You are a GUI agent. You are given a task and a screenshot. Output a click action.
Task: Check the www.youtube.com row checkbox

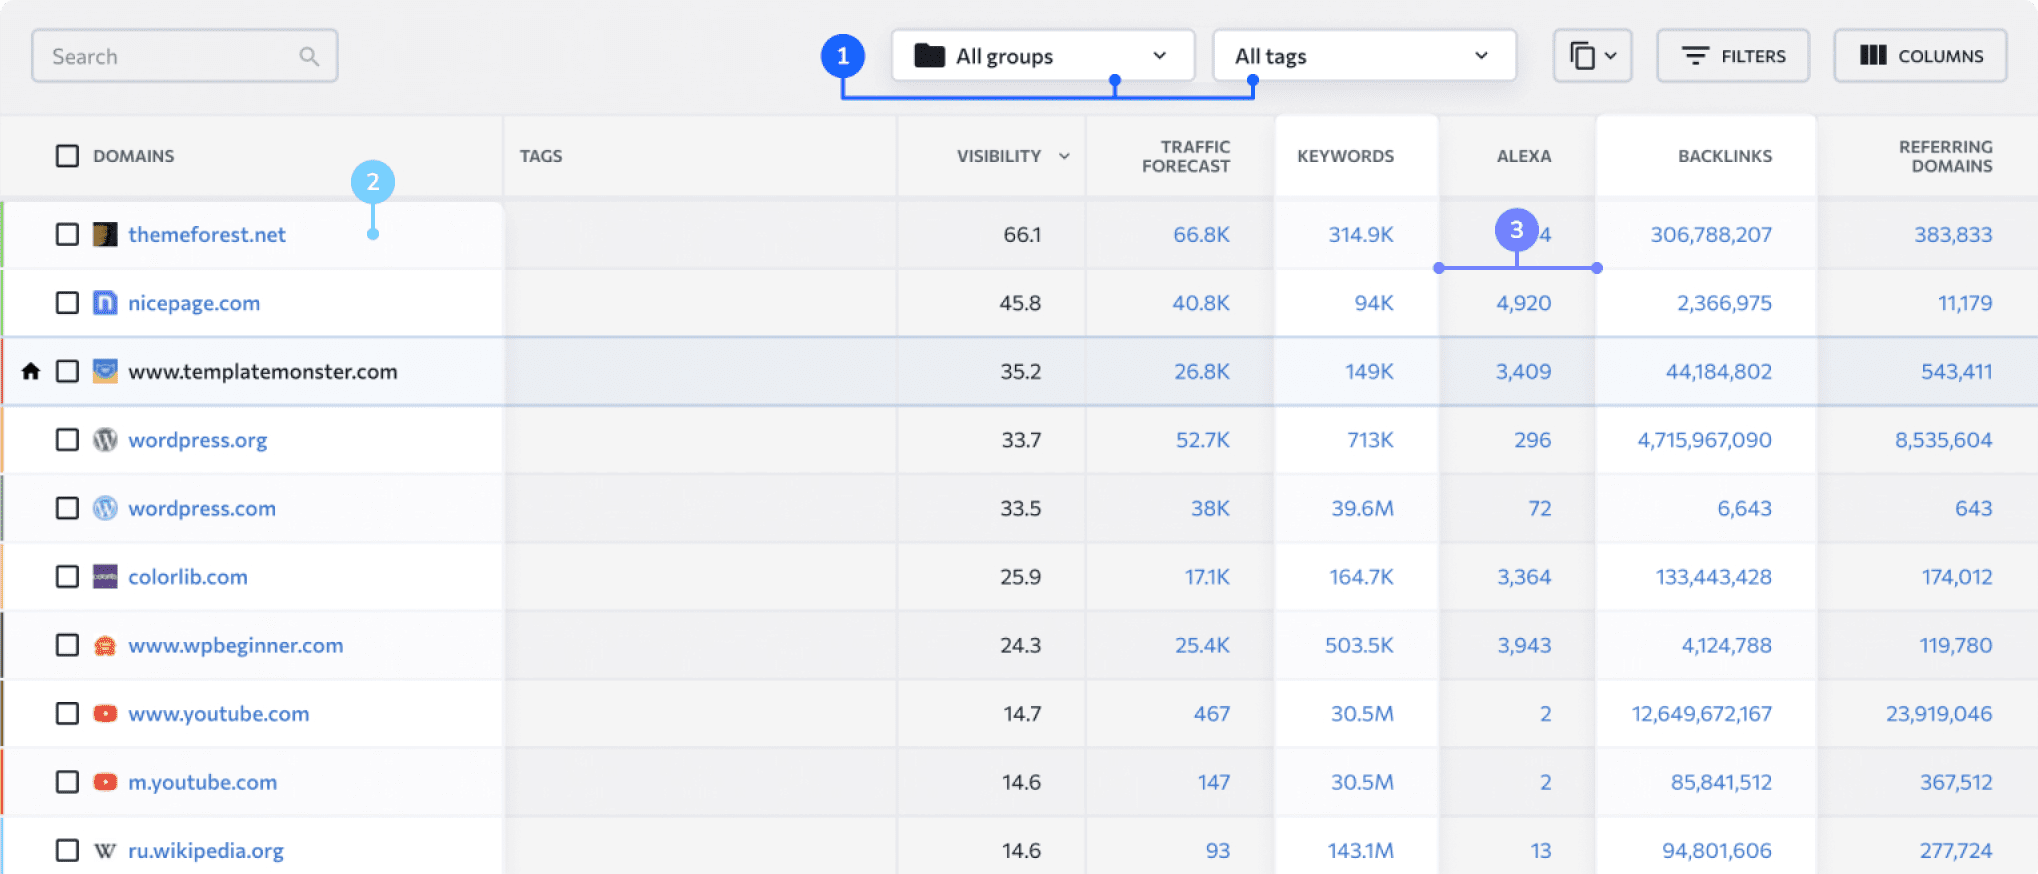click(67, 714)
